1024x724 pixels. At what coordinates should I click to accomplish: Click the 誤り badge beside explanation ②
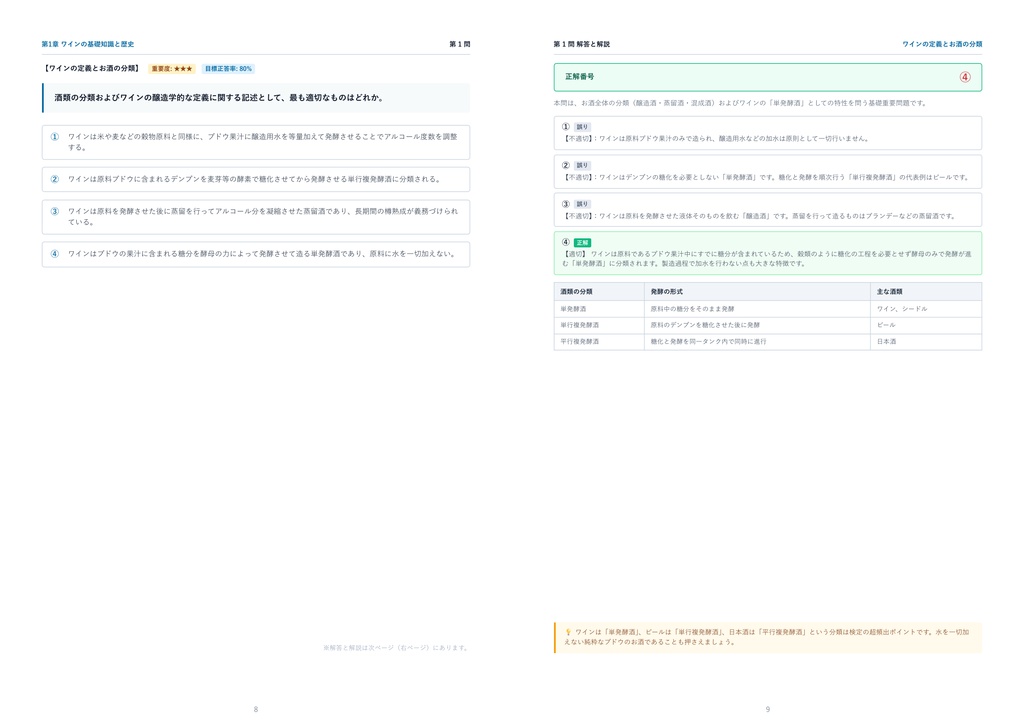(582, 166)
